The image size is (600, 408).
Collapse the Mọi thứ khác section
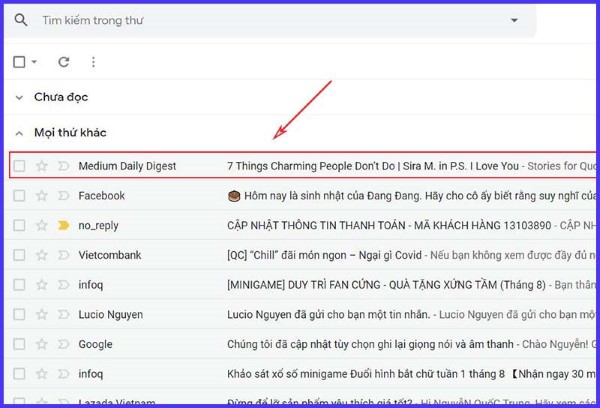point(20,133)
